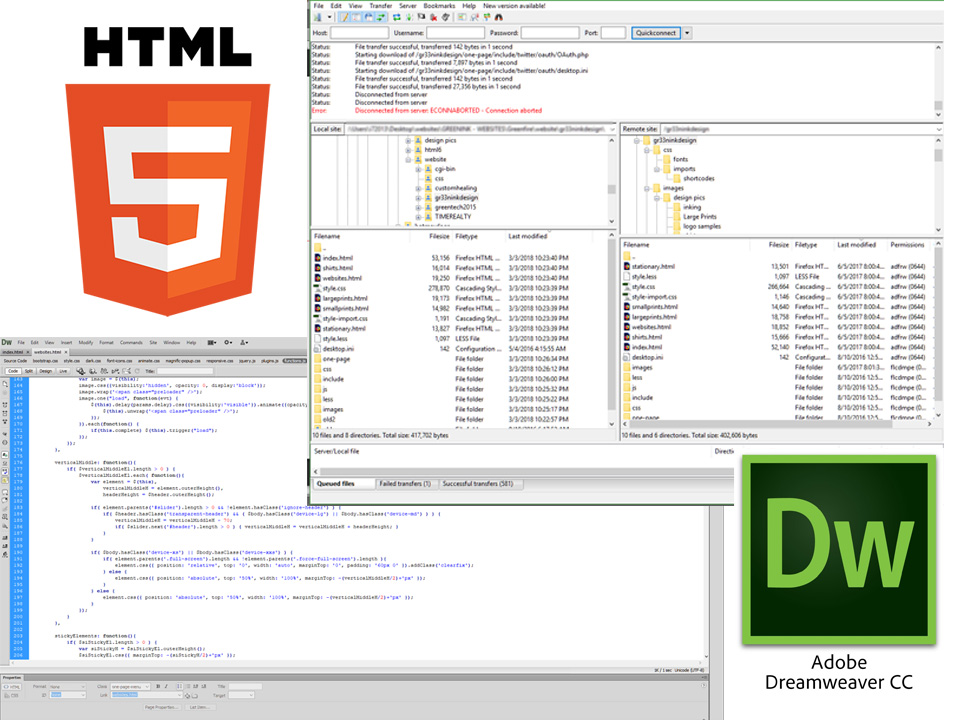The width and height of the screenshot is (960, 720).
Task: Toggle the message log display in FileZilla toolbar
Action: (345, 18)
